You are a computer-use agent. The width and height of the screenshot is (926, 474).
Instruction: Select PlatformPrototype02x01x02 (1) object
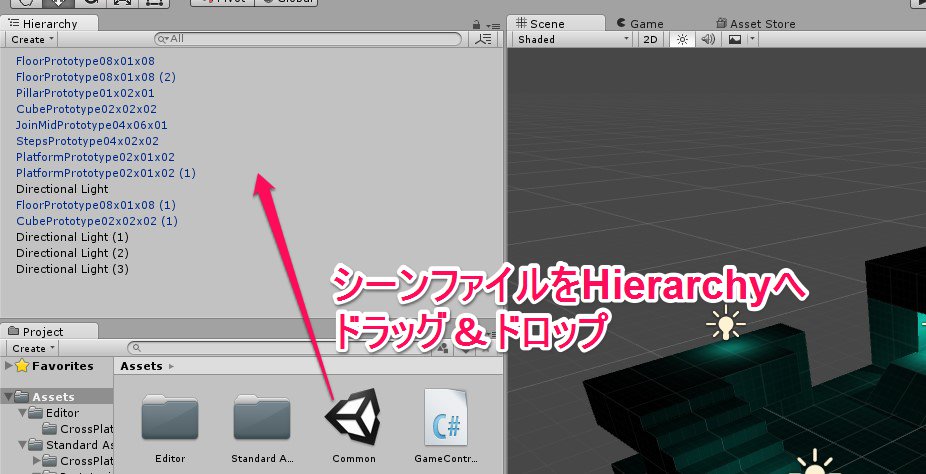(106, 173)
